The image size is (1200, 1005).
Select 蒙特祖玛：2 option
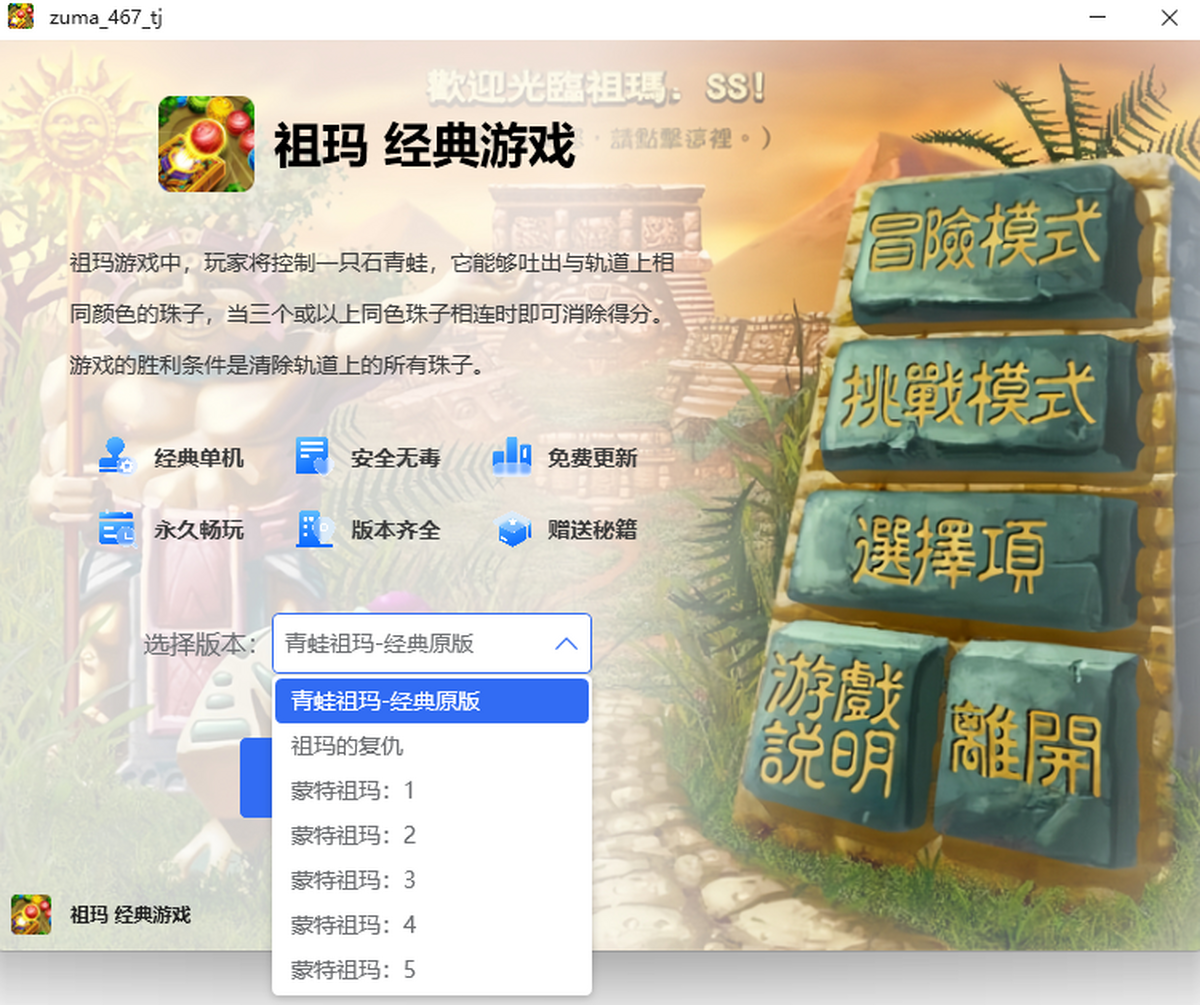click(x=431, y=835)
